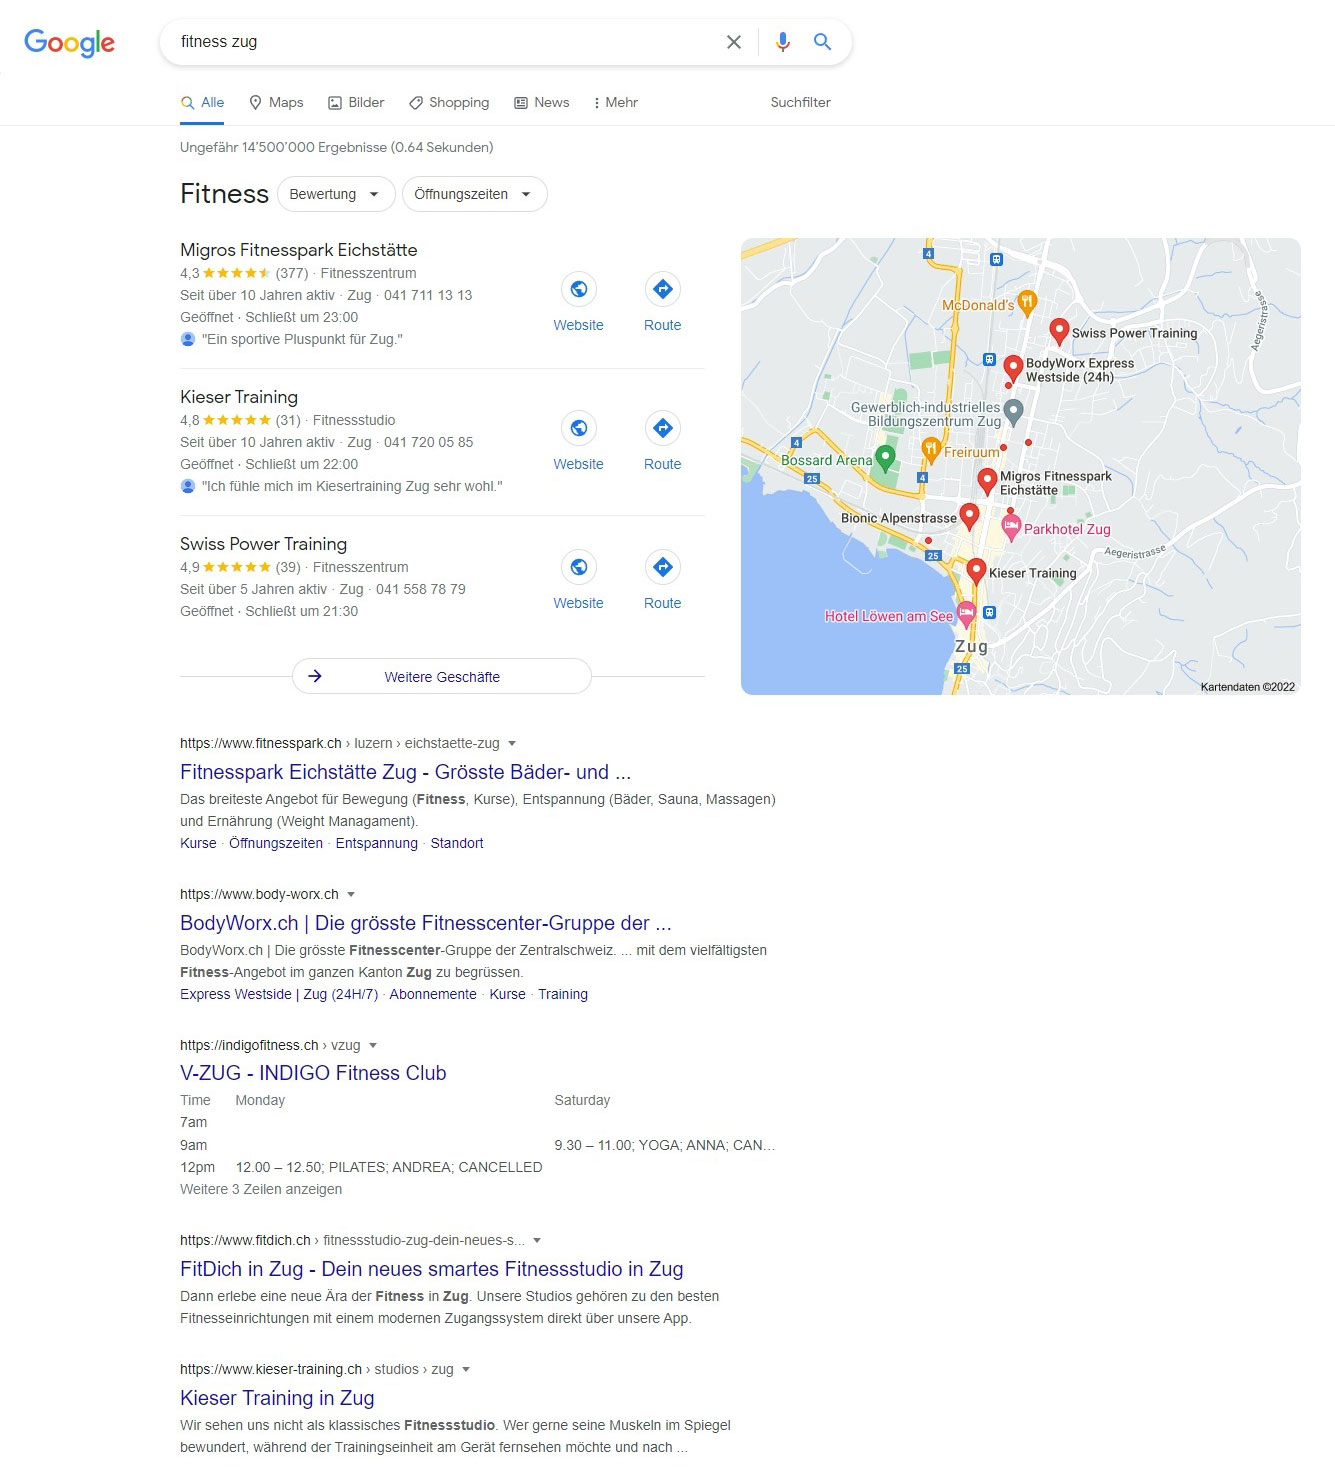The width and height of the screenshot is (1335, 1468).
Task: Open Express Westside | Zug (24H/7) sitelink
Action: [279, 994]
